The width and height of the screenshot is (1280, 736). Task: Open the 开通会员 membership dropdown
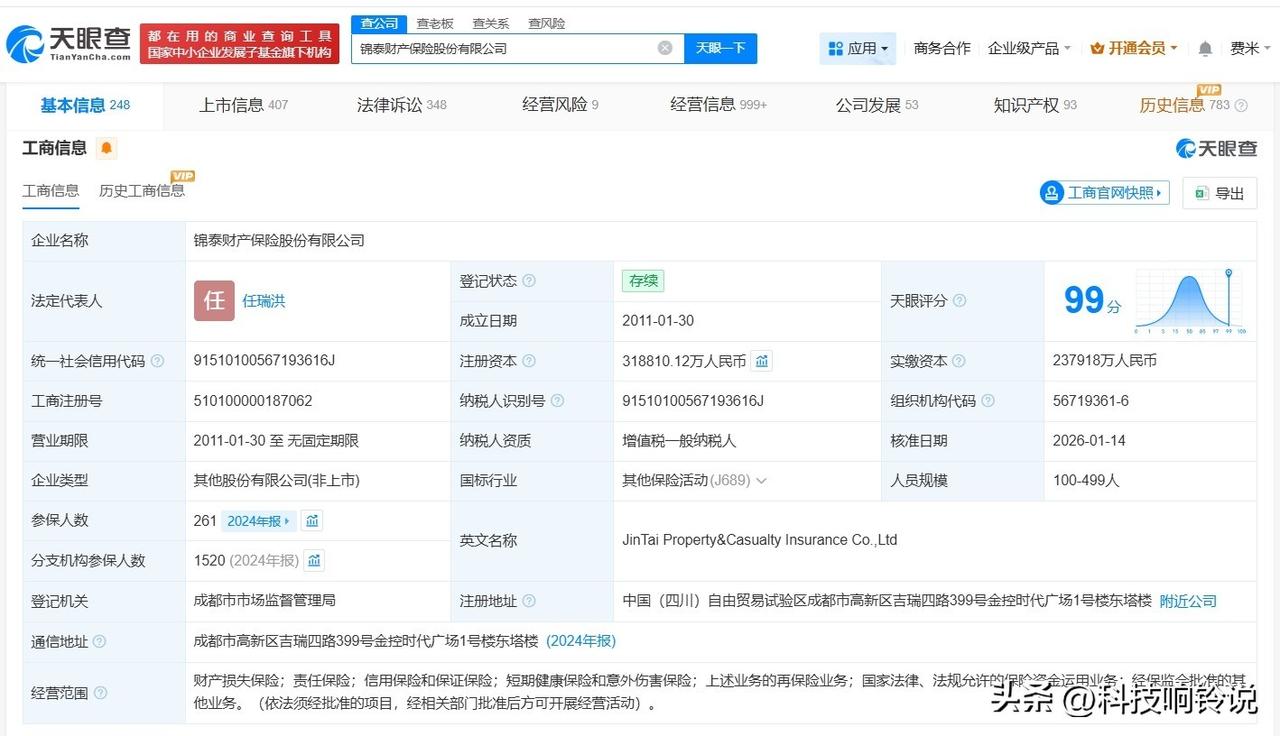coord(1134,48)
